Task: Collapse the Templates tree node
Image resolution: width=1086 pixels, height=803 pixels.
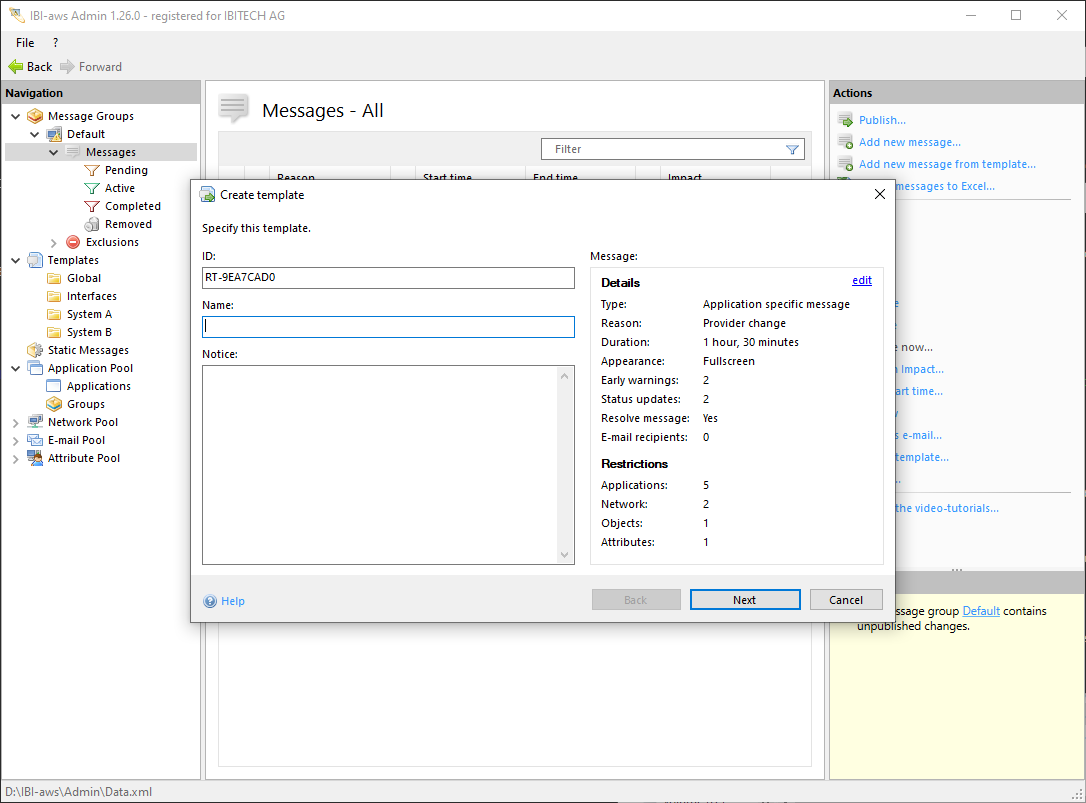Action: pos(15,260)
